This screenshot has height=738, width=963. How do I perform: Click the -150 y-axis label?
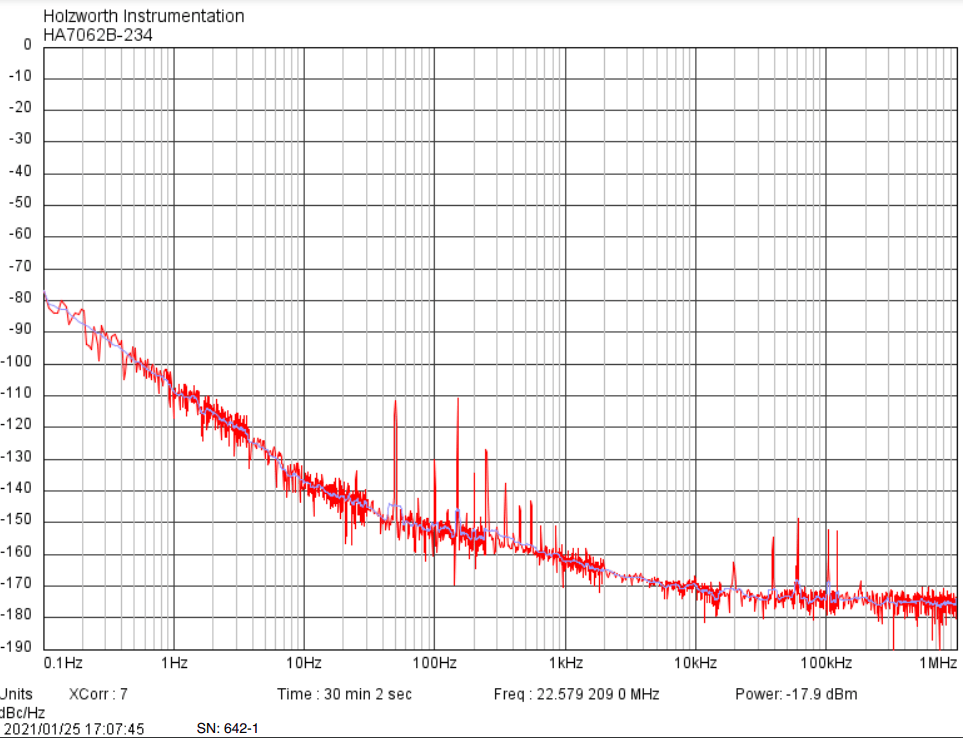pyautogui.click(x=17, y=520)
